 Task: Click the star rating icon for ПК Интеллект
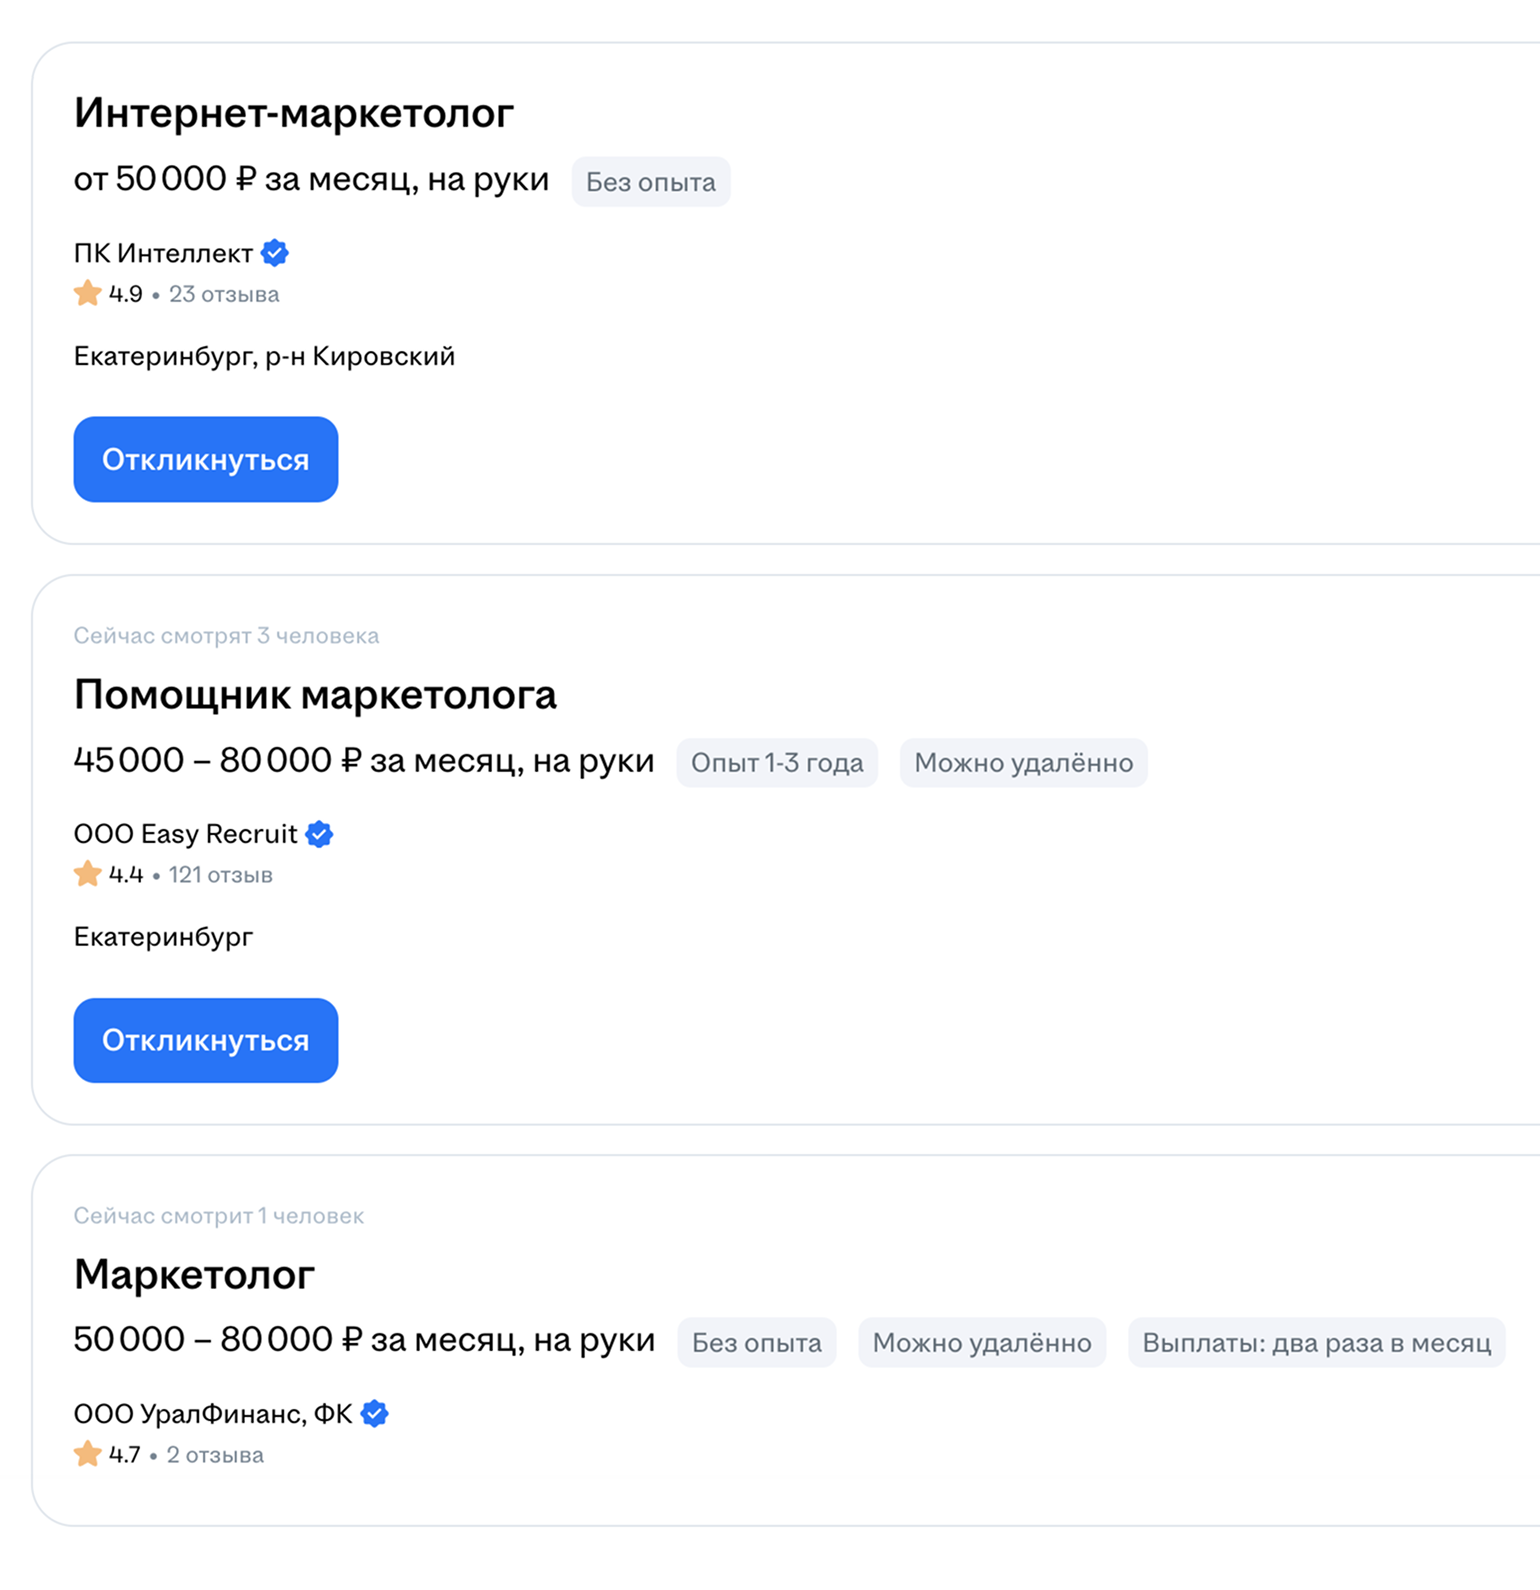point(87,292)
